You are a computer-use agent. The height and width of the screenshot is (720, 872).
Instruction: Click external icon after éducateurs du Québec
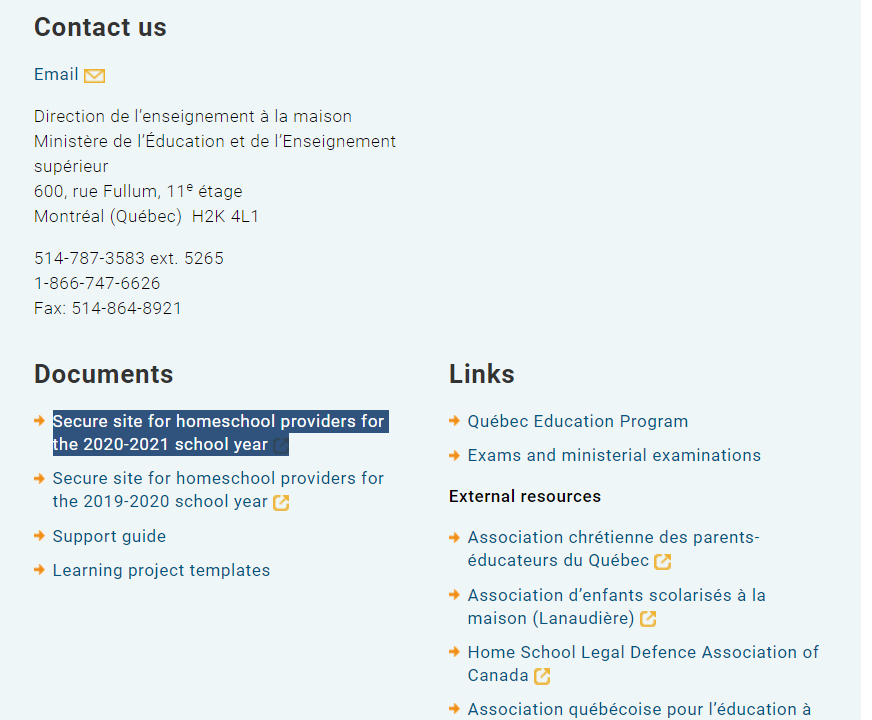[662, 562]
